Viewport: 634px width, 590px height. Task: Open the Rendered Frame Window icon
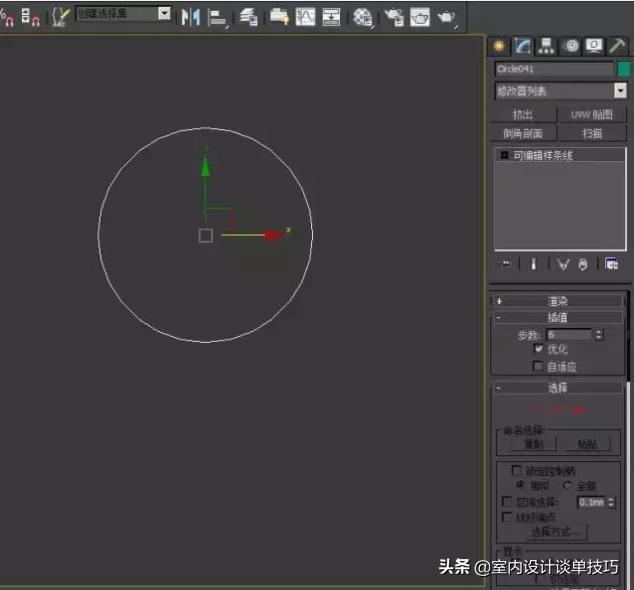(420, 17)
